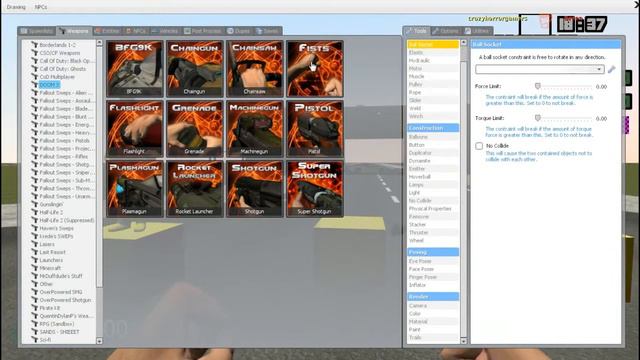Viewport: 640px width, 360px height.
Task: Switch to the Spawnlists tab
Action: 37,31
